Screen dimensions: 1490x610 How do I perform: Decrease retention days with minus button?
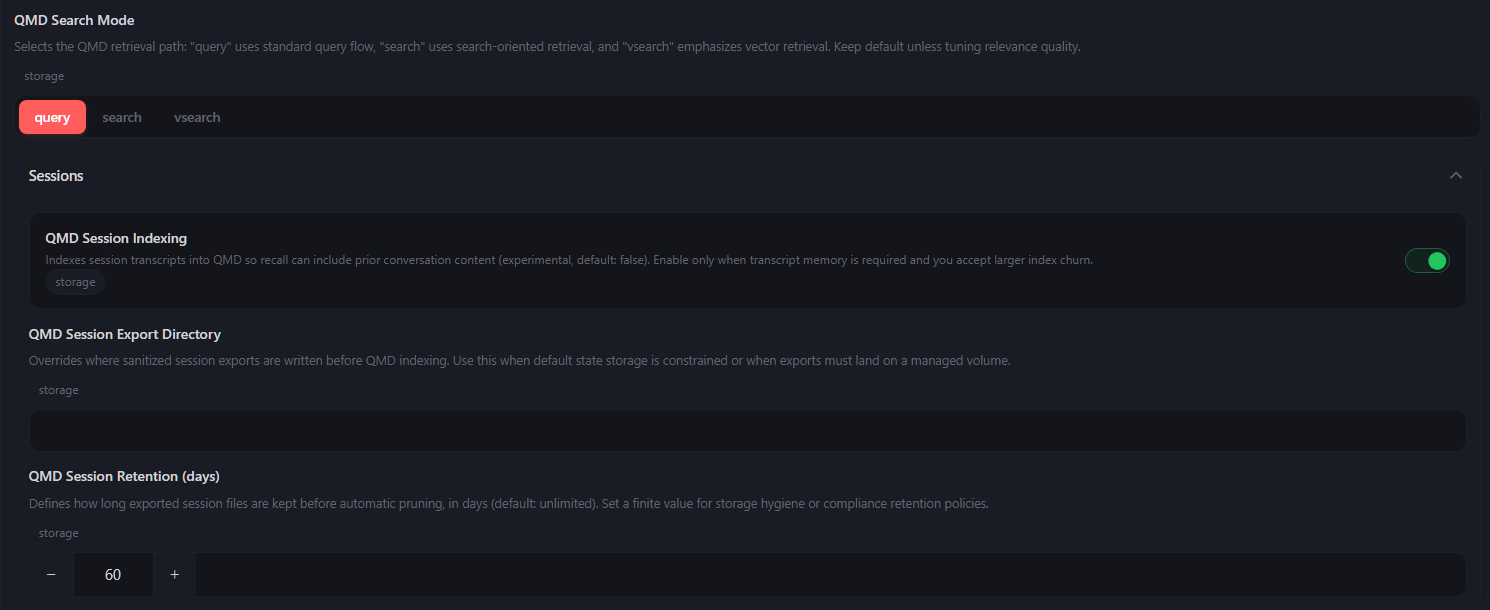(x=51, y=575)
